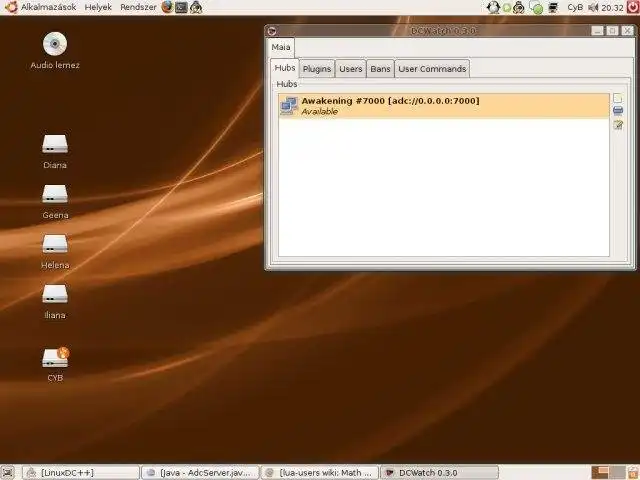Click the Tux penguin tray icon
Screen dimensions: 640x480
(x=493, y=7)
